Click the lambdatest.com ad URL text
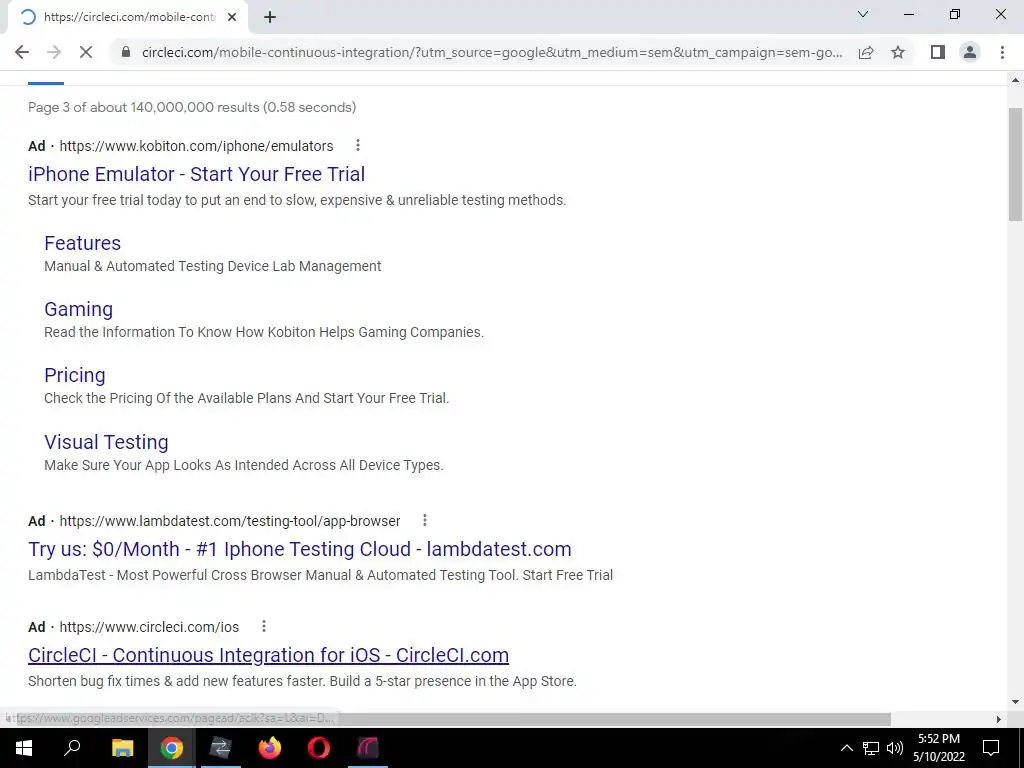Image resolution: width=1024 pixels, height=768 pixels. point(230,520)
